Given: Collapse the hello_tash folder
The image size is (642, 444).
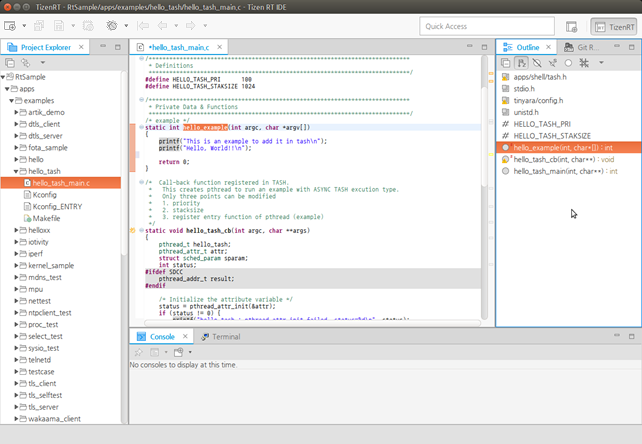Looking at the screenshot, I should tap(18, 171).
